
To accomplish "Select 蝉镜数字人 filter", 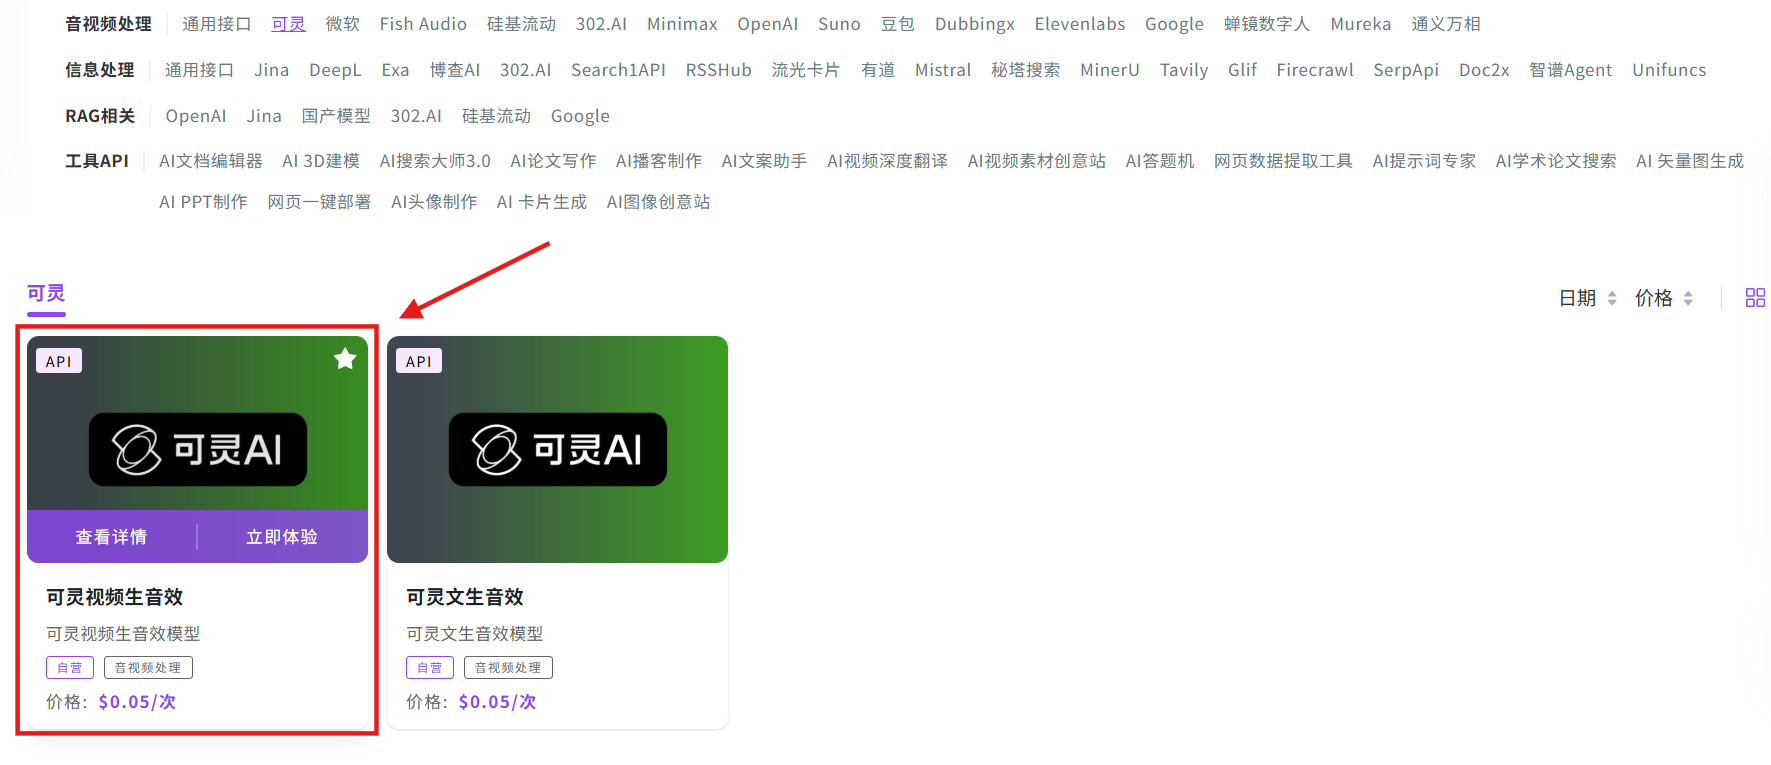I will (x=1267, y=24).
